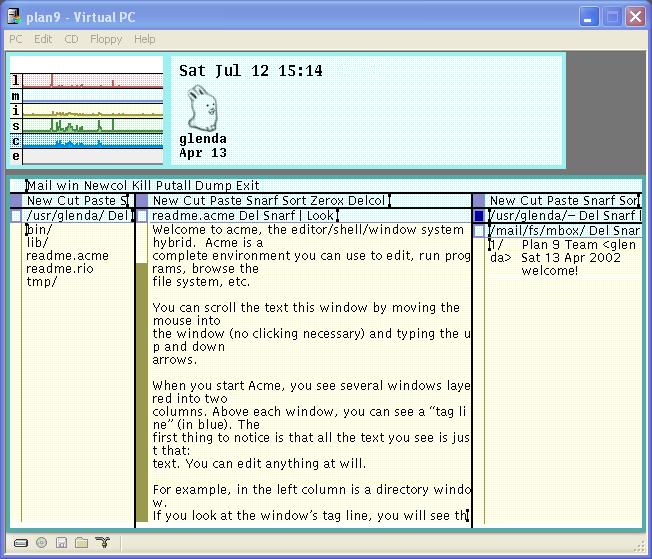Click the glenda bunny face icon

tap(203, 108)
